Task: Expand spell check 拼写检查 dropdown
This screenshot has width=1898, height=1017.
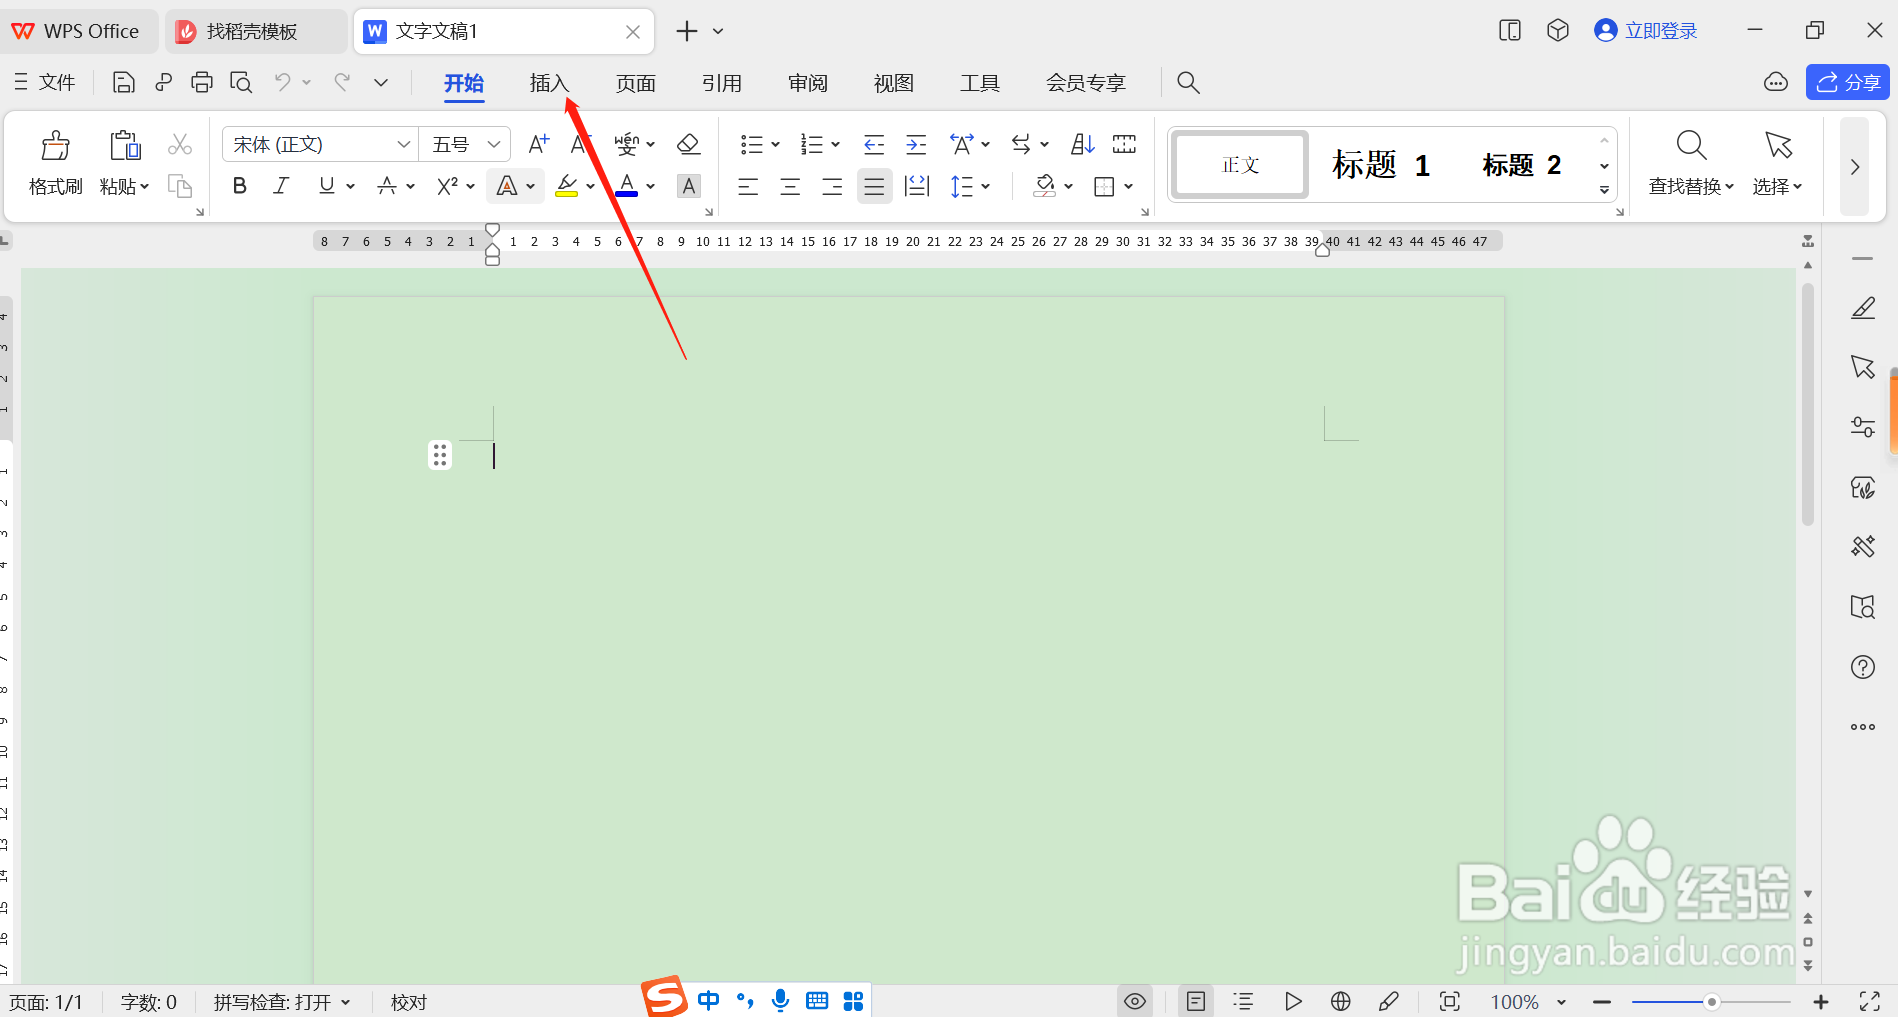Action: click(x=346, y=1002)
